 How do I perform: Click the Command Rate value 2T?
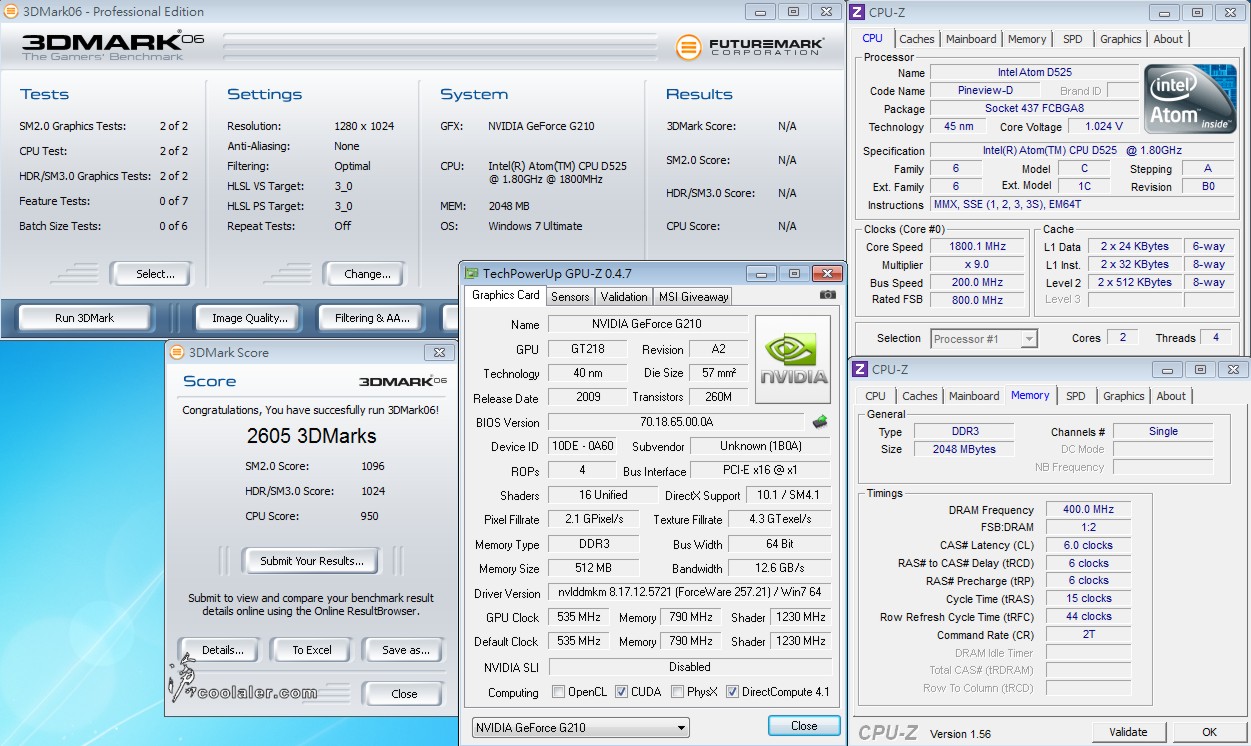pos(1088,635)
